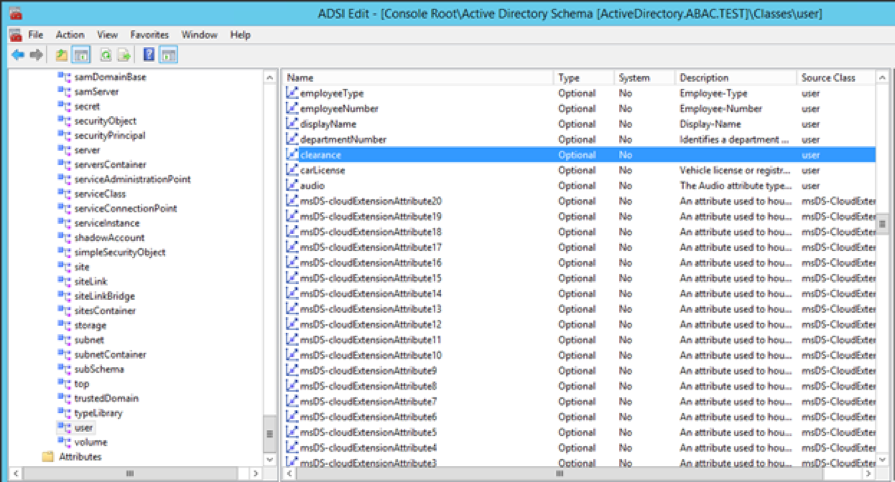The height and width of the screenshot is (482, 895).
Task: Click icon beside msDS-cloudExtensionAttribute15
Action: tap(292, 278)
